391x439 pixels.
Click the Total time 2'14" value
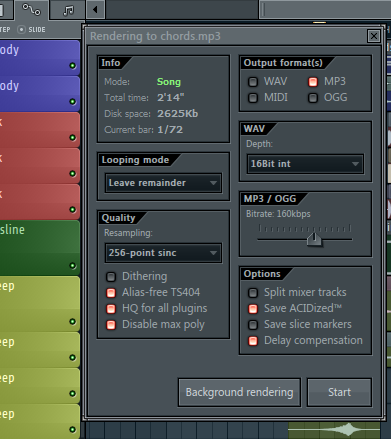click(170, 98)
